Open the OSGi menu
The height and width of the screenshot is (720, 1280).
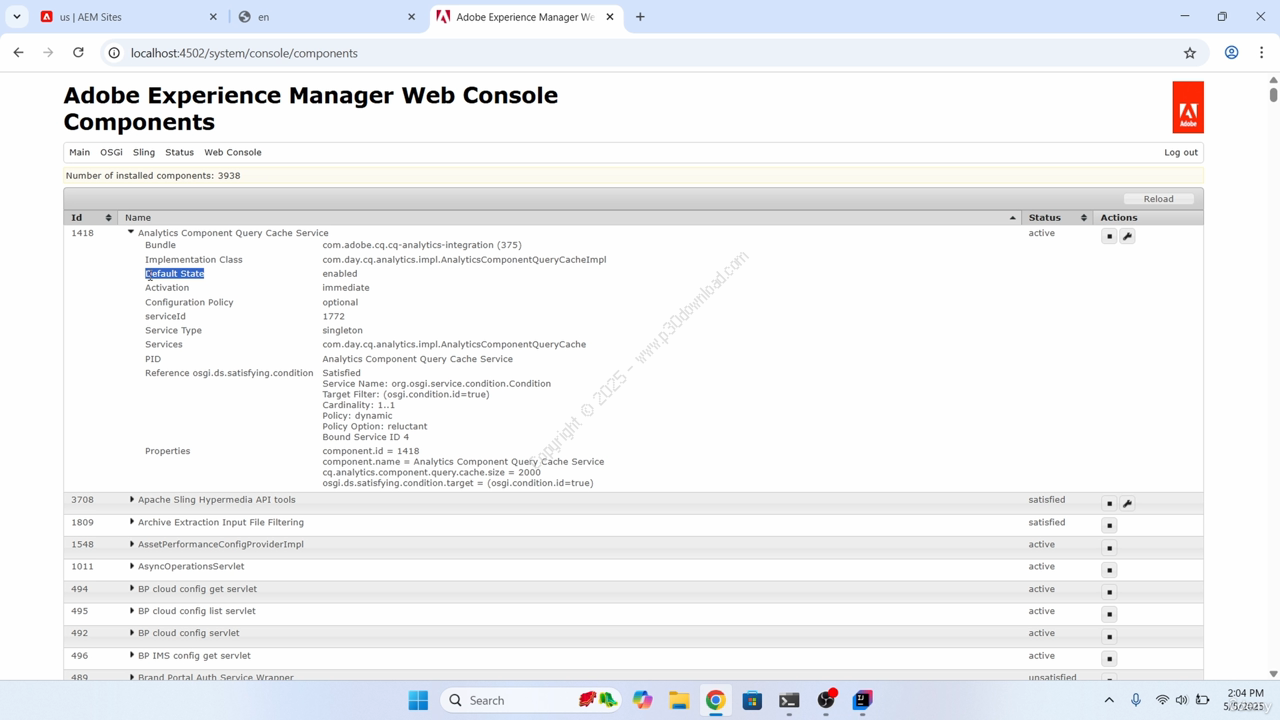point(111,152)
